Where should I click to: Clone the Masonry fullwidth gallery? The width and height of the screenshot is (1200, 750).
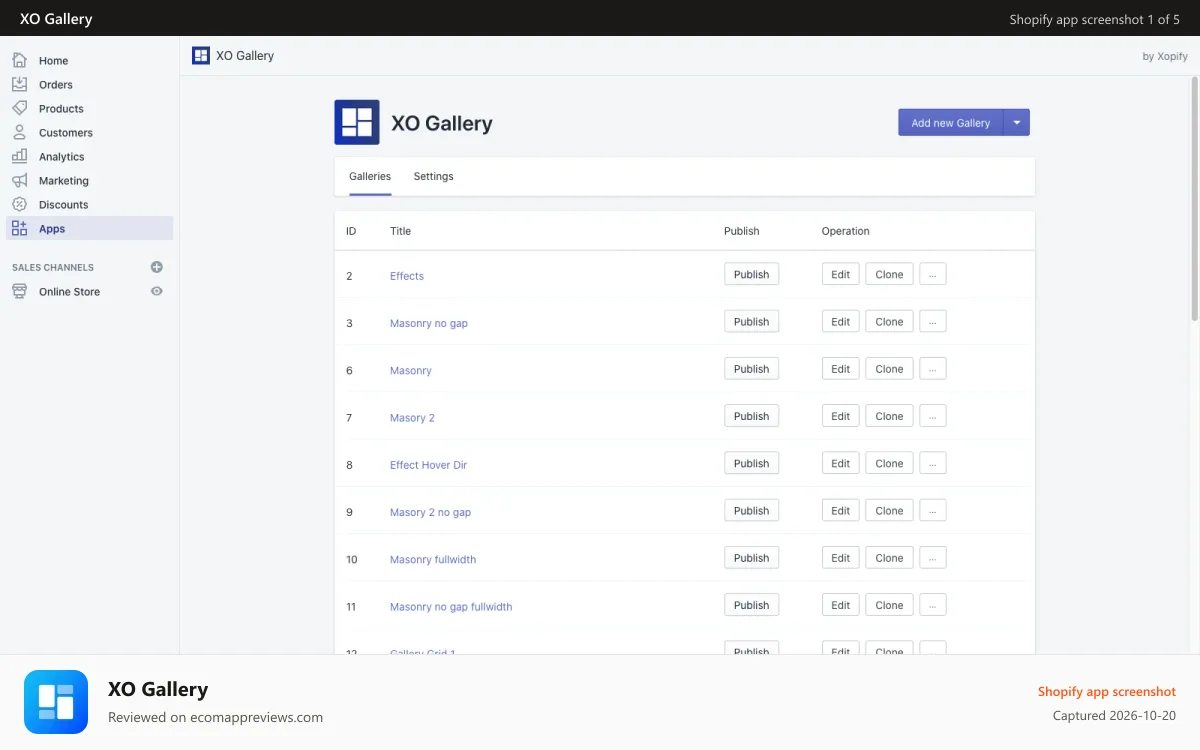click(x=889, y=557)
